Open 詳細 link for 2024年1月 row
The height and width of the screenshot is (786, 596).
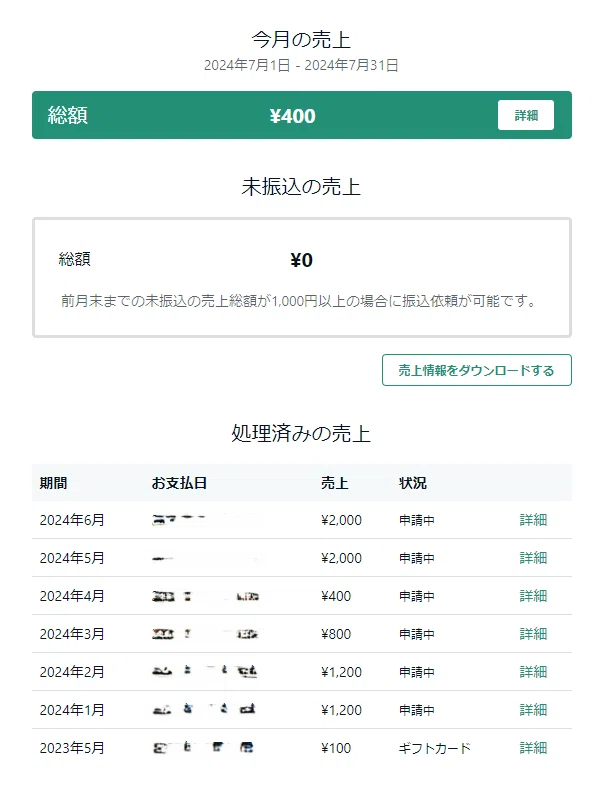click(x=533, y=710)
